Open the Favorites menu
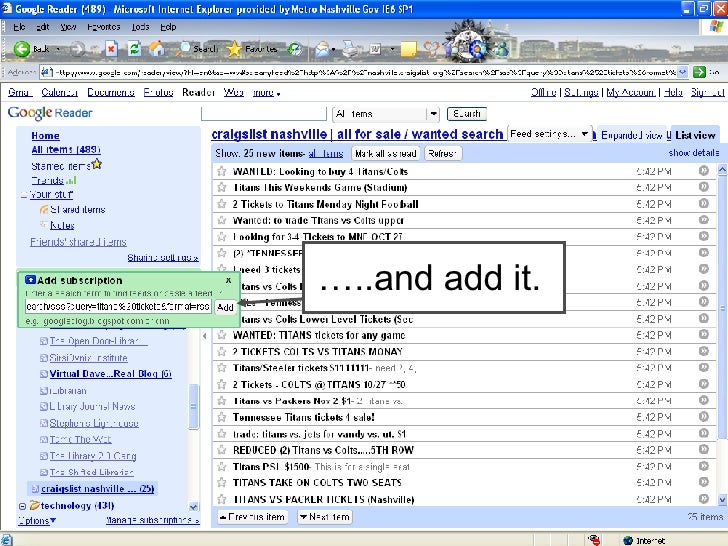Image resolution: width=728 pixels, height=546 pixels. 104,27
